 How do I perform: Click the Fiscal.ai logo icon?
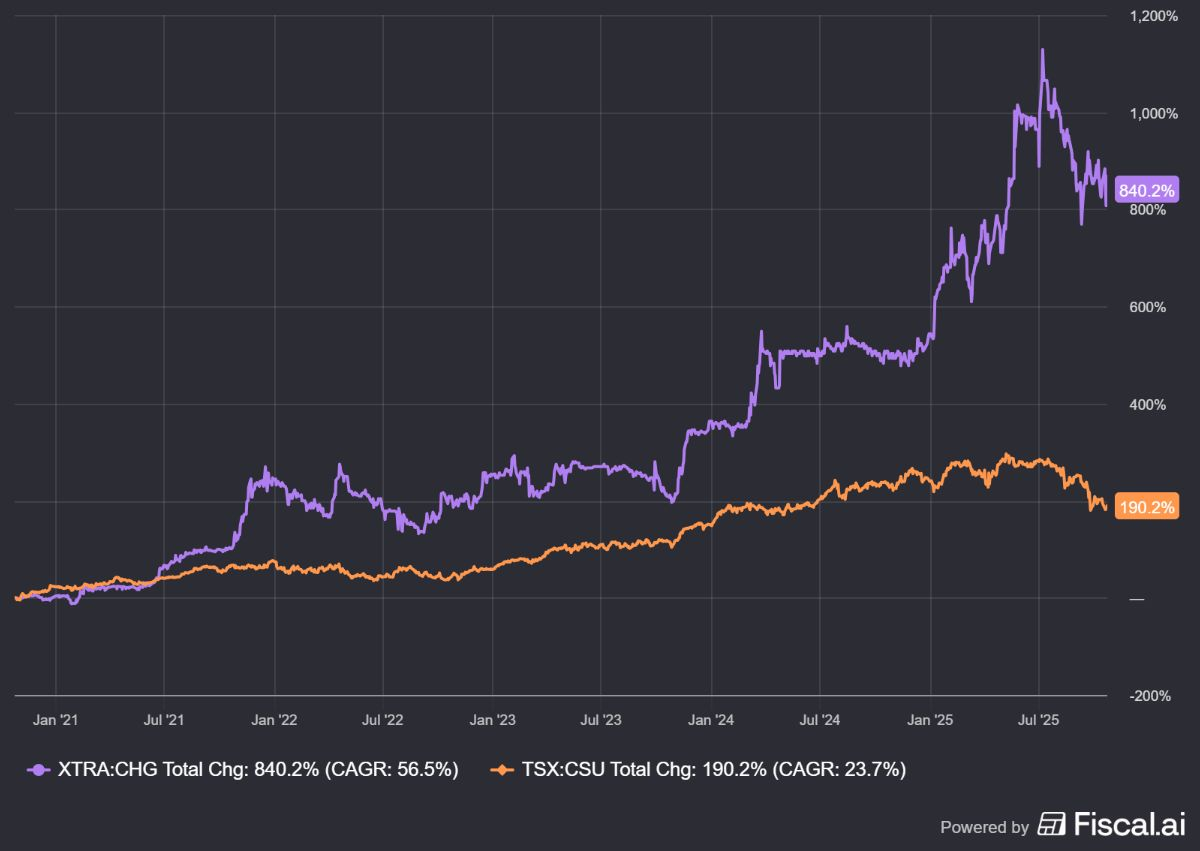coord(1052,825)
